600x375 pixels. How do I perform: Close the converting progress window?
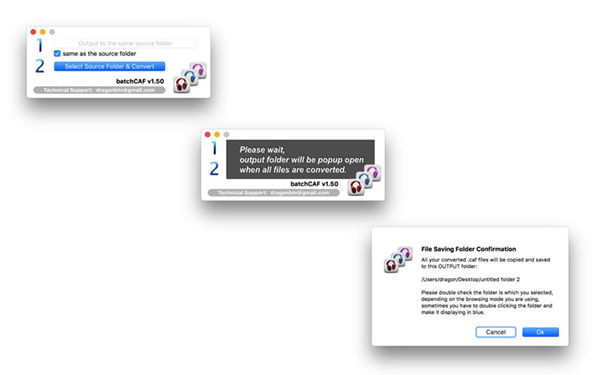point(207,134)
